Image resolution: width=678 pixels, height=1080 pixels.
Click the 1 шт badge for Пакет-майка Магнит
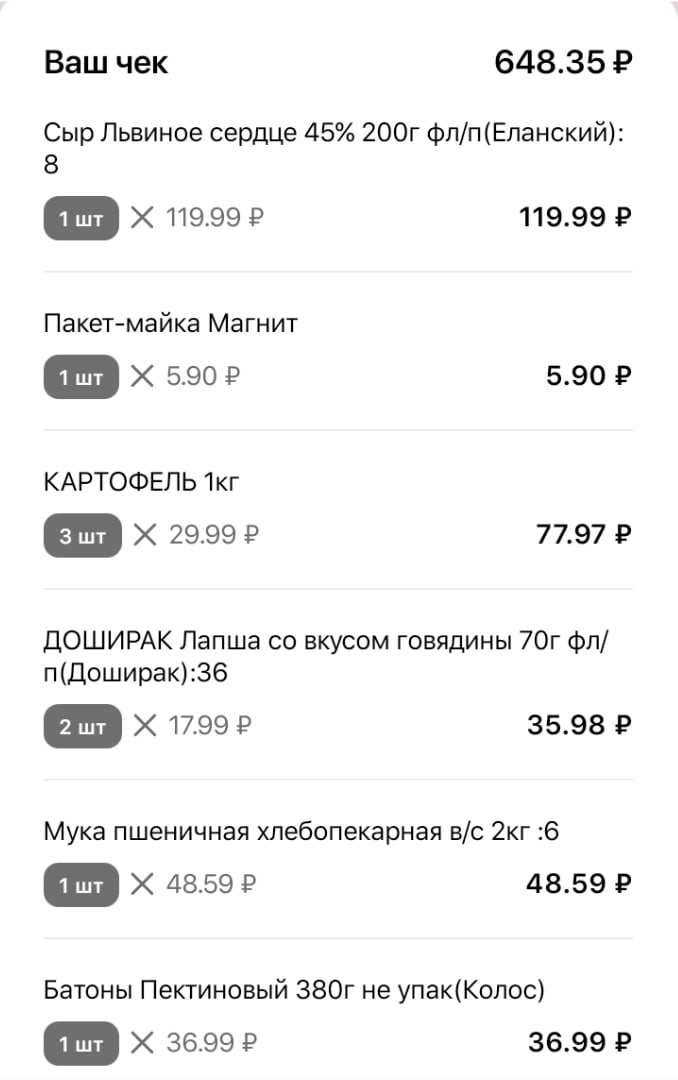[80, 376]
